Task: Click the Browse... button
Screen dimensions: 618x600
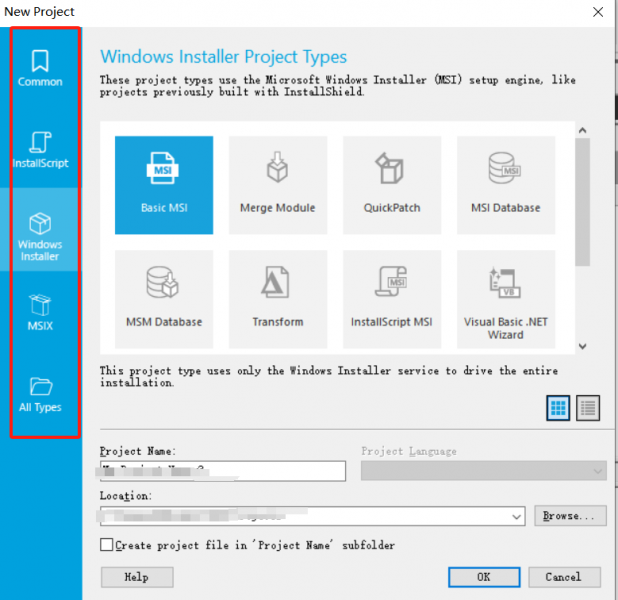Action: click(570, 516)
